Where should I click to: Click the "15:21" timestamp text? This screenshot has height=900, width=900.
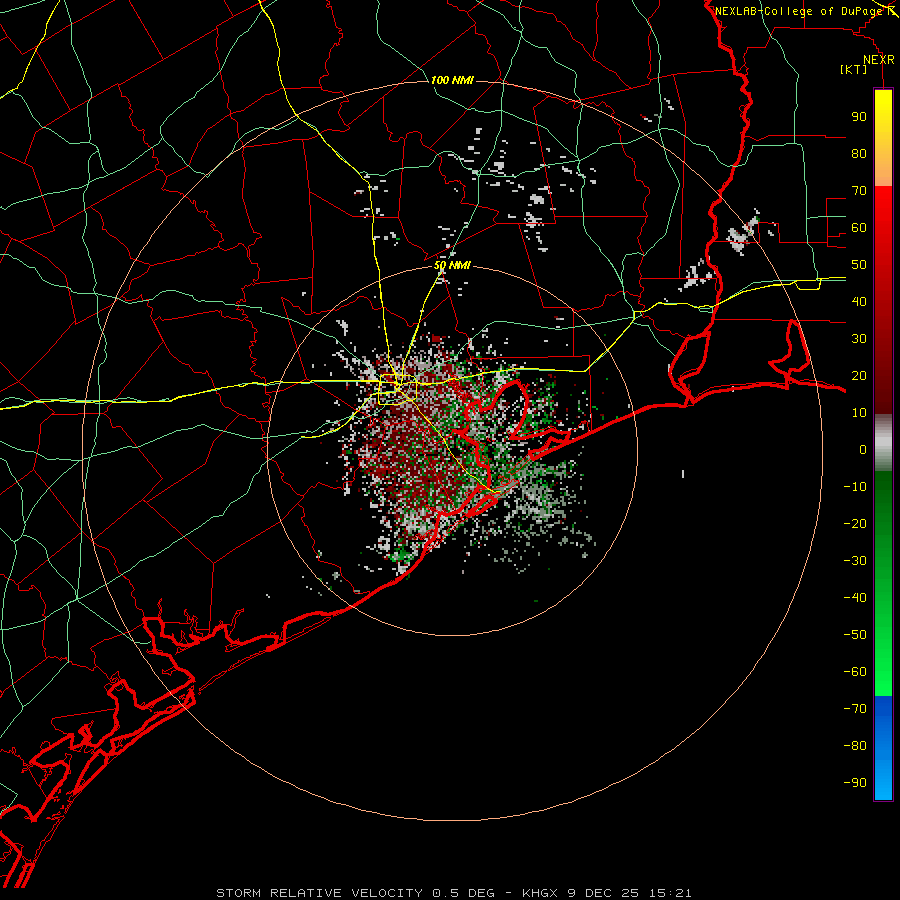670,893
